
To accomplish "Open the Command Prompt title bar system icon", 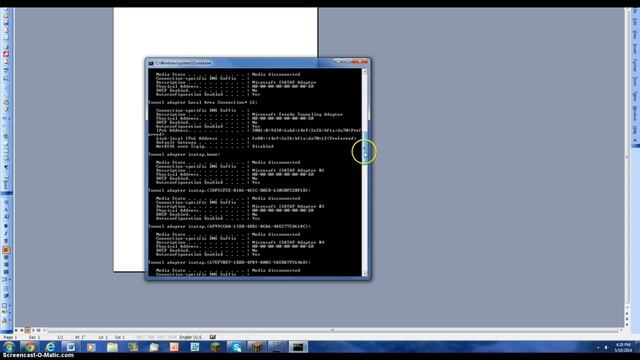I will pos(151,63).
